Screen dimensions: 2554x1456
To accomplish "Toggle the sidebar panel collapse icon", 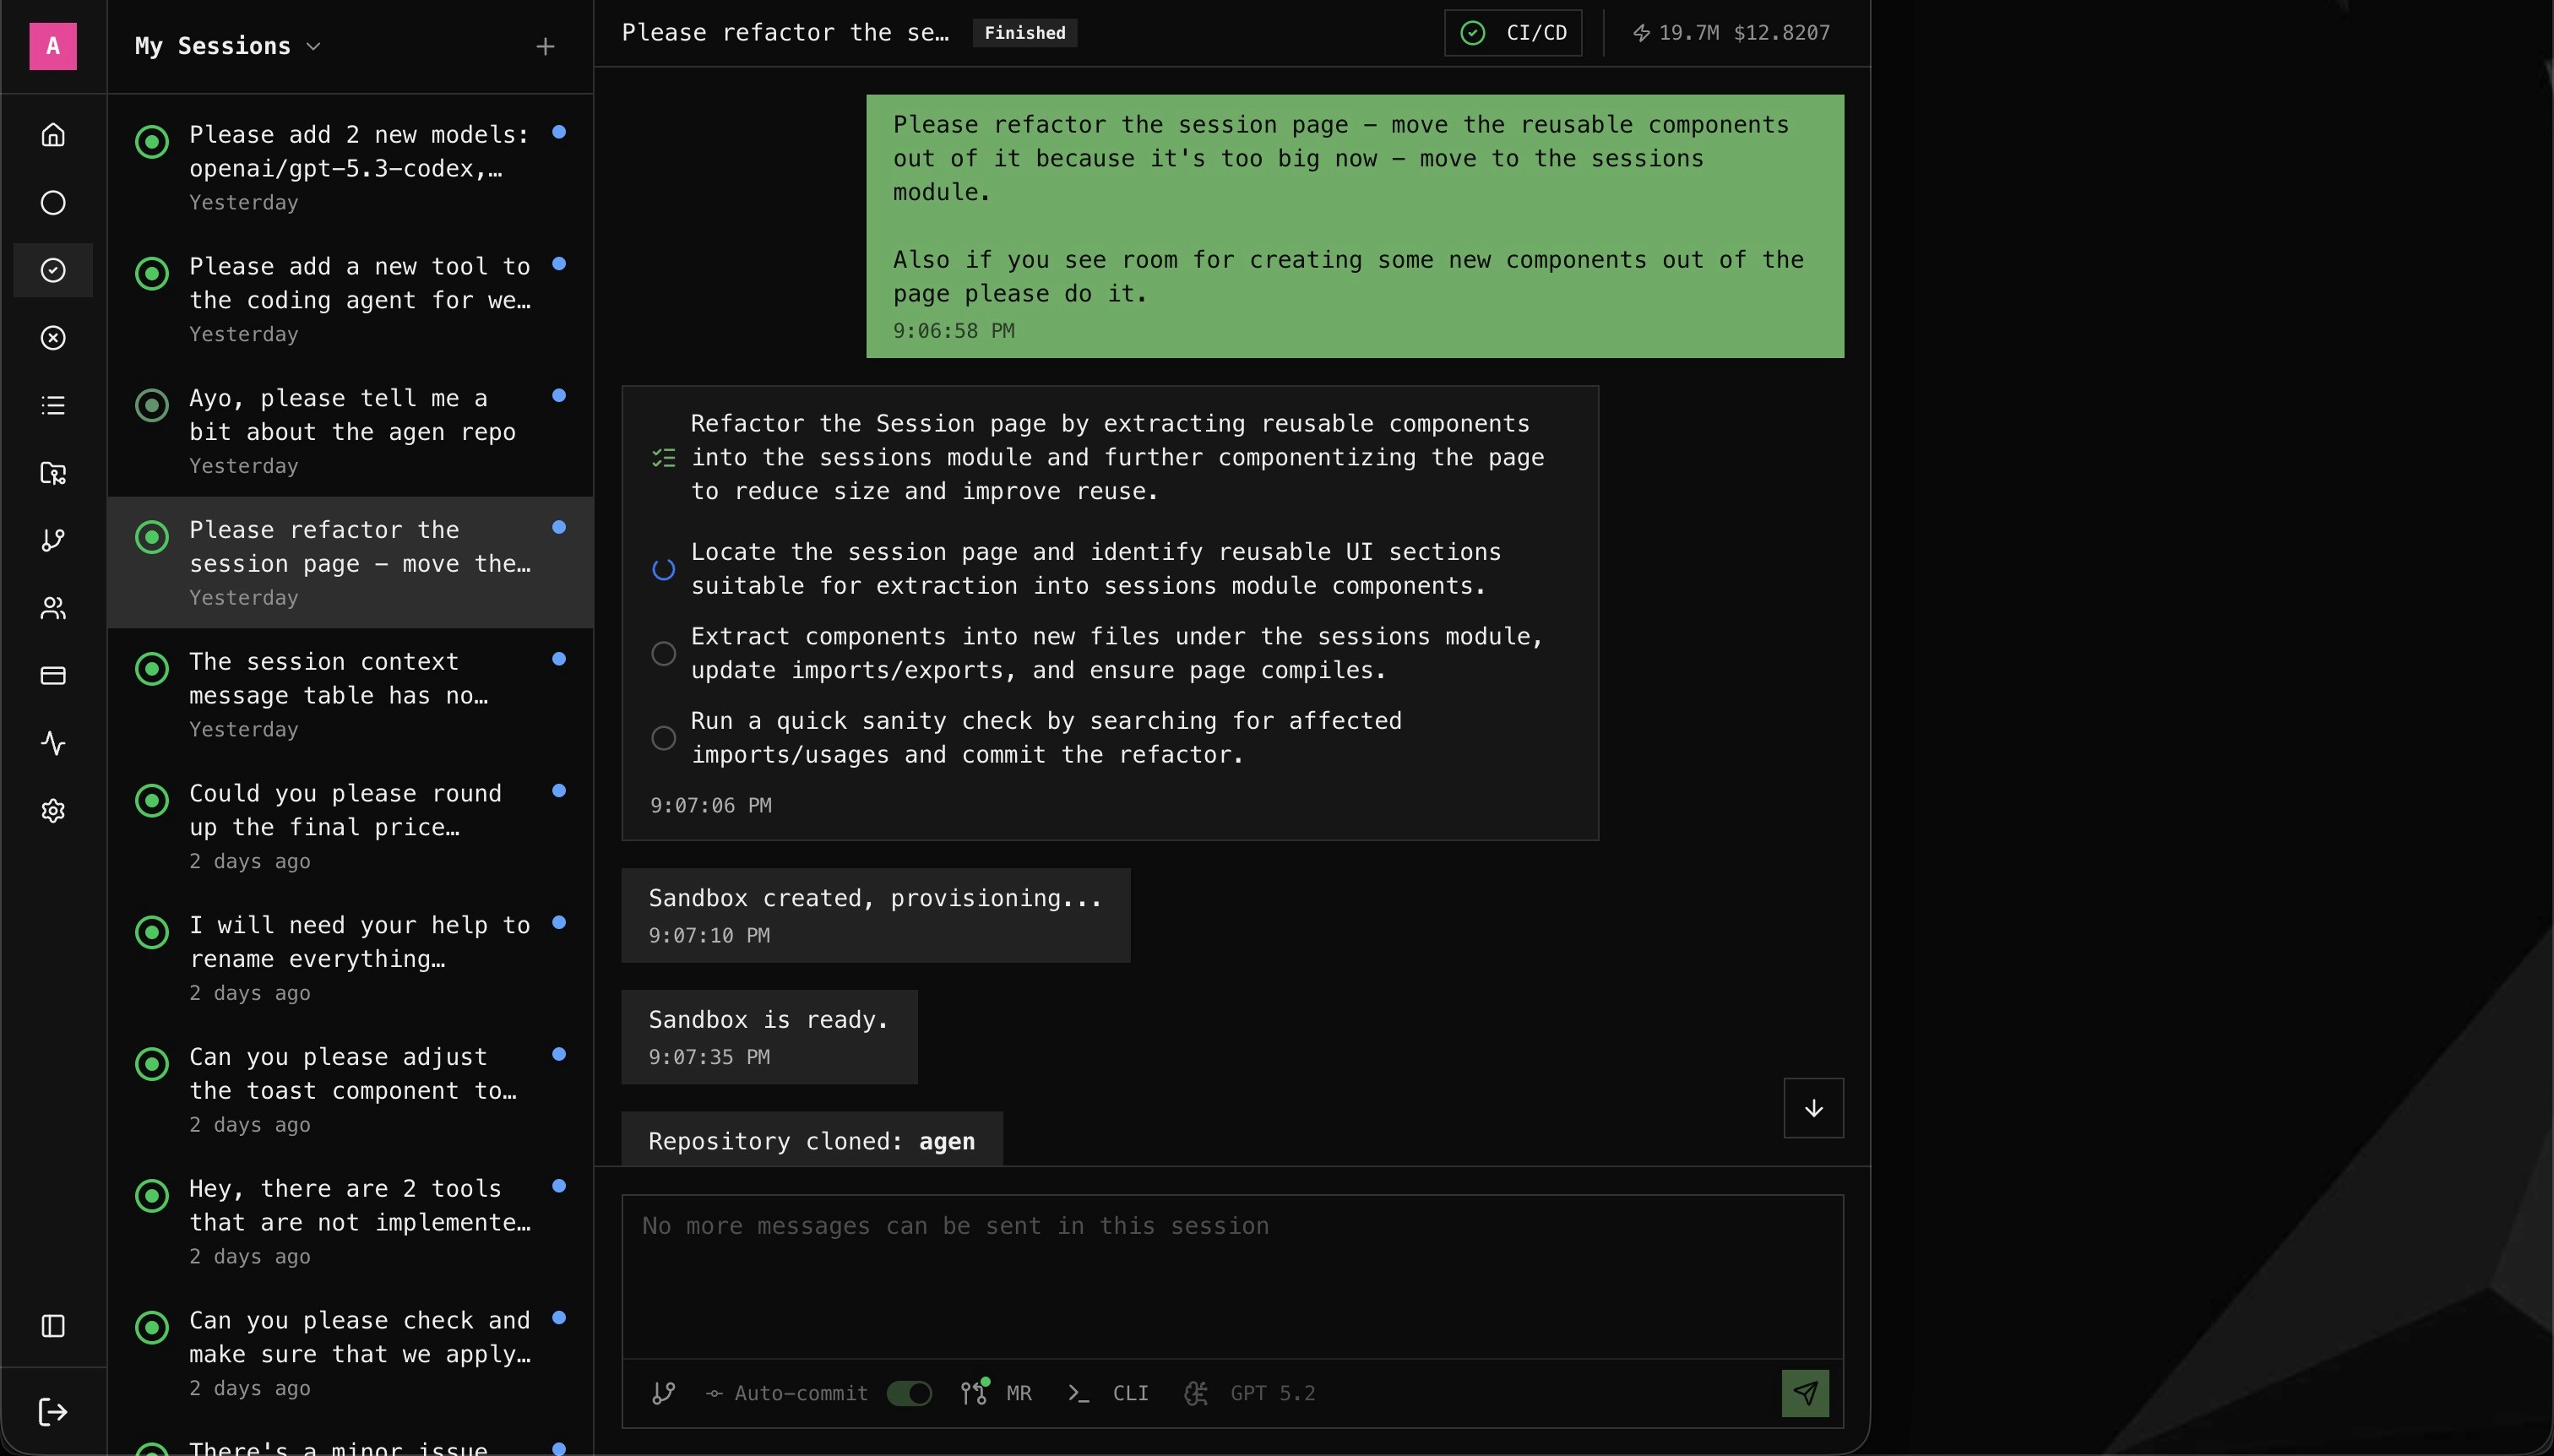I will [53, 1326].
